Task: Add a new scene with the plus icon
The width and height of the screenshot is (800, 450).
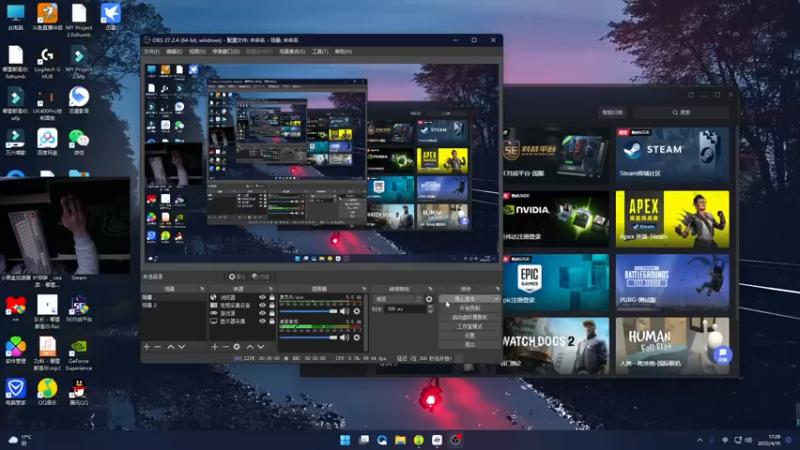Action: tap(146, 347)
